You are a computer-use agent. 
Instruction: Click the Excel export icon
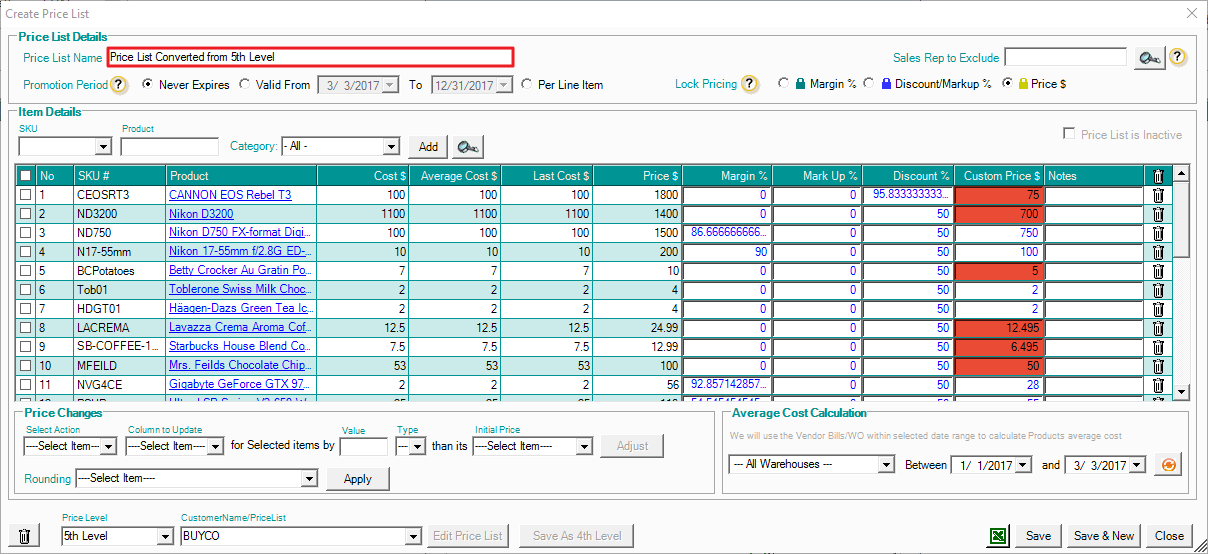click(998, 536)
